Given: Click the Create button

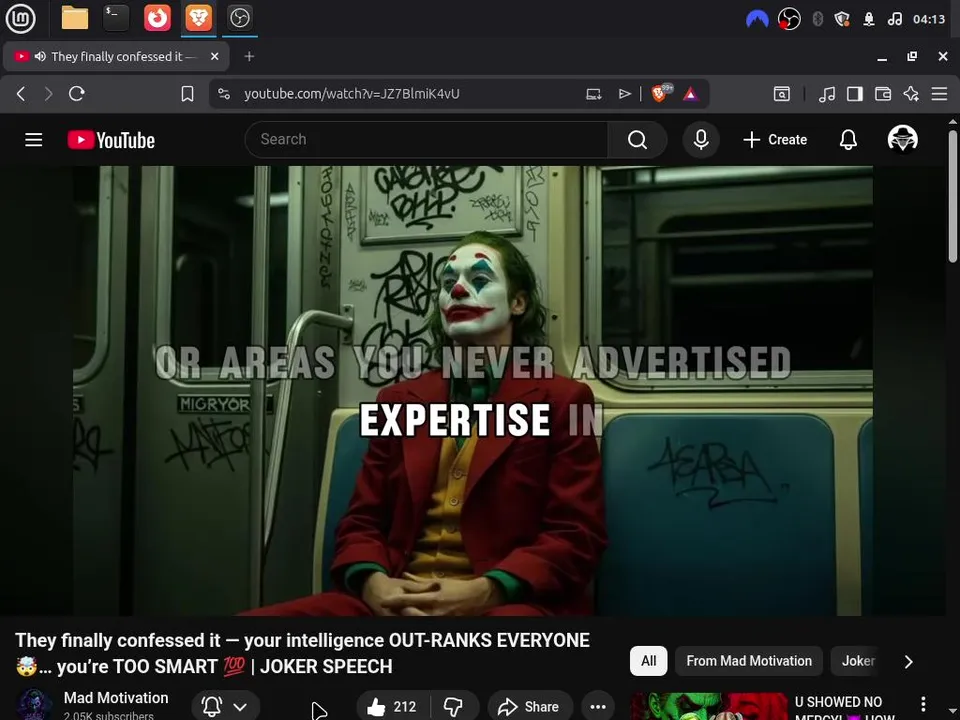Looking at the screenshot, I should pyautogui.click(x=775, y=140).
